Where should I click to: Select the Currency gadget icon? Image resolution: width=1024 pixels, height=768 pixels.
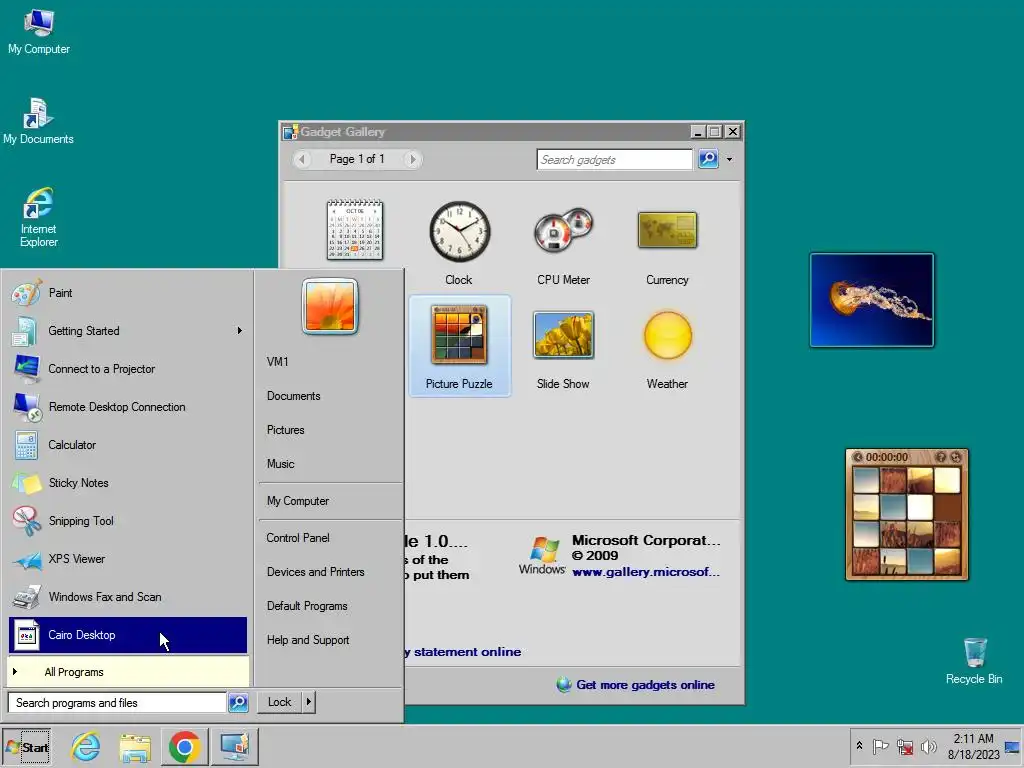667,230
